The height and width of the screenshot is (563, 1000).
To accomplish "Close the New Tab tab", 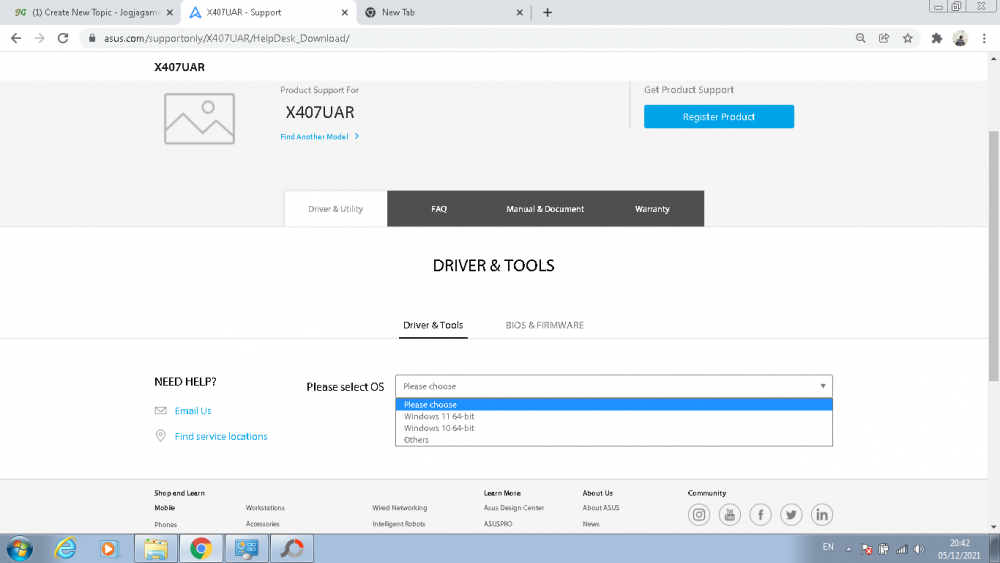I will pyautogui.click(x=519, y=12).
